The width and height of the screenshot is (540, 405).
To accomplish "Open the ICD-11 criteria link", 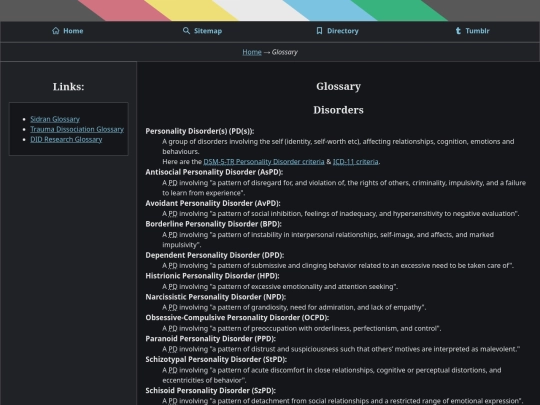I will (355, 162).
